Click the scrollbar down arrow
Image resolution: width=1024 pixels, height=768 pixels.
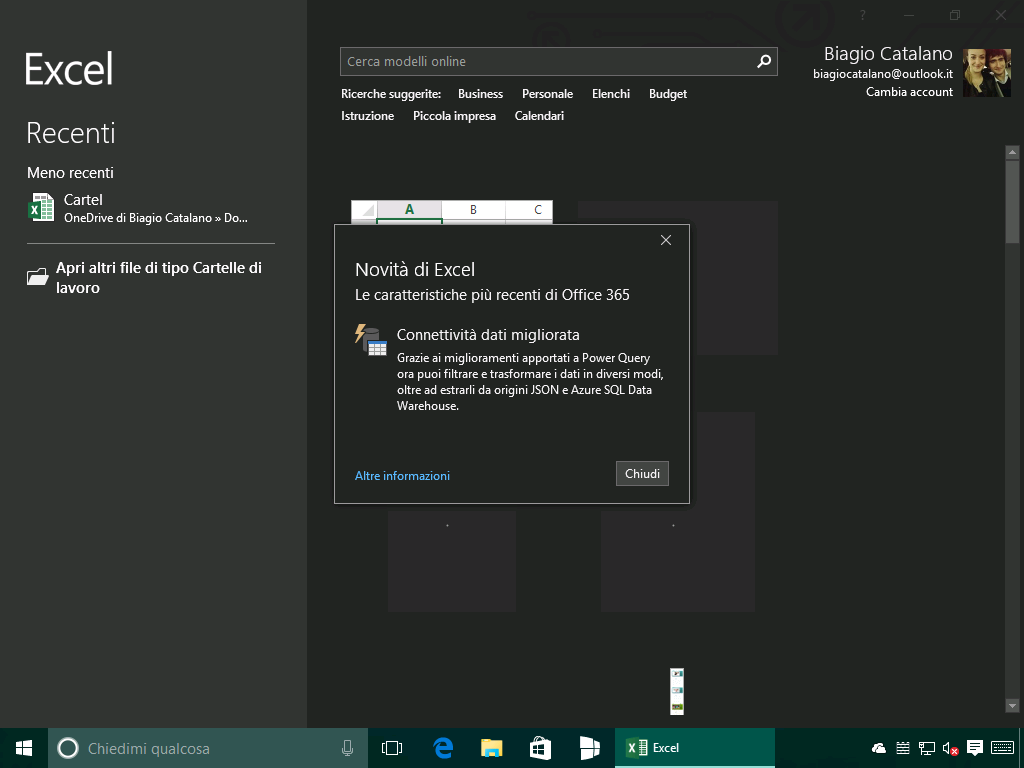(x=1012, y=705)
